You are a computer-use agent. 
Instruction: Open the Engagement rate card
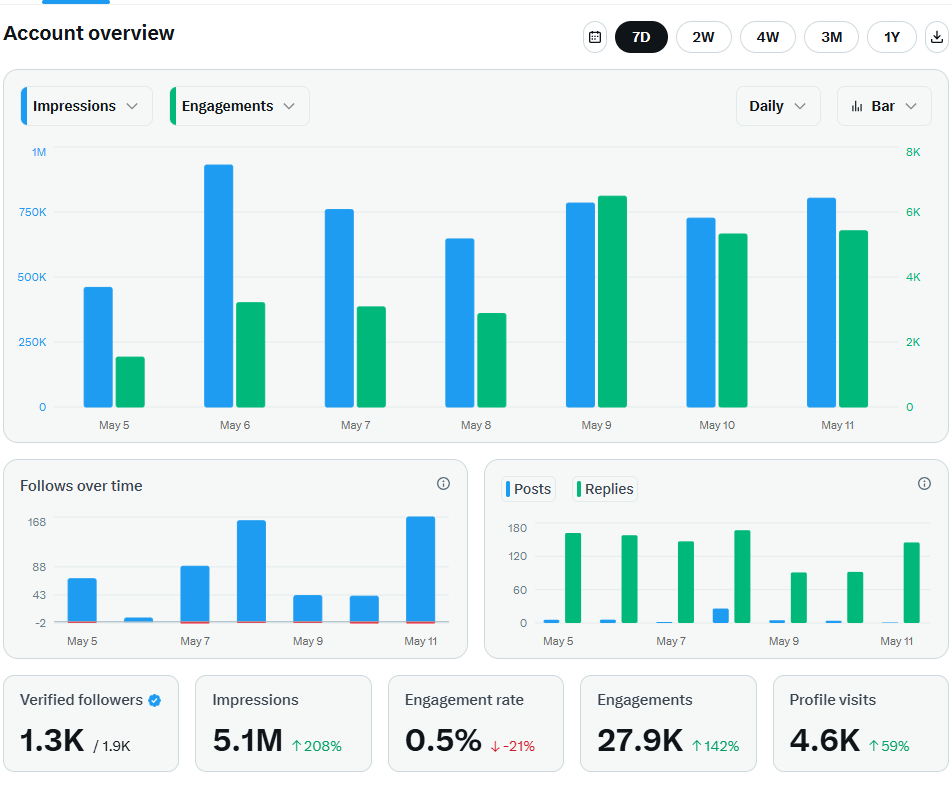coord(476,723)
